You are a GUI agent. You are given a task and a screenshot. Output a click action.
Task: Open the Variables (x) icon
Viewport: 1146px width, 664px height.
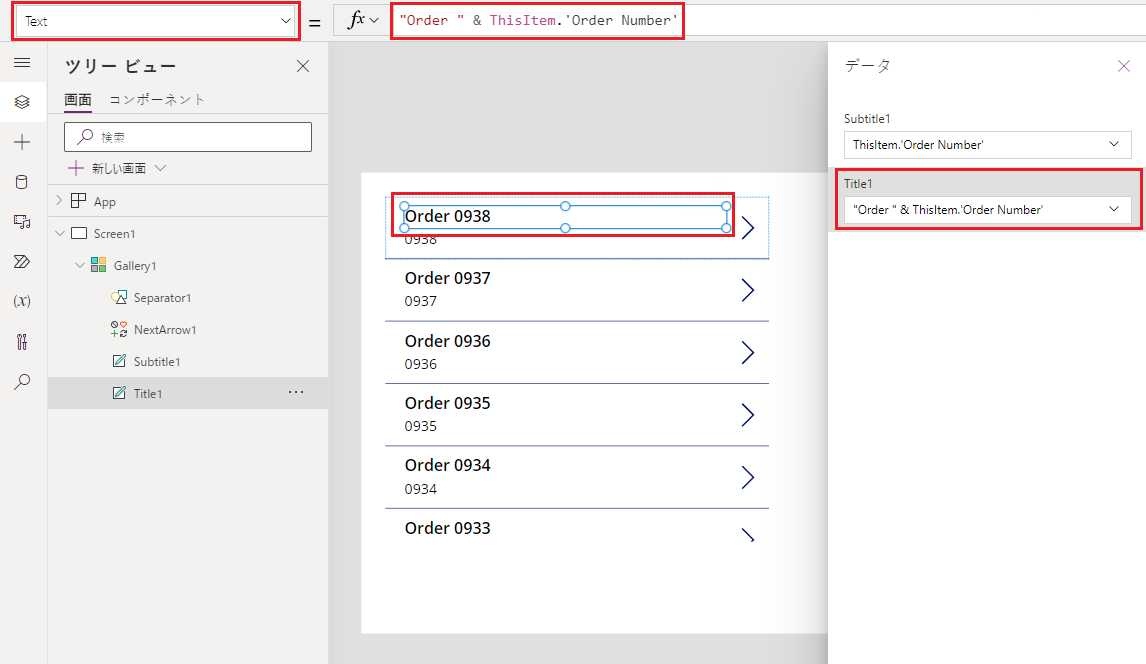click(22, 301)
